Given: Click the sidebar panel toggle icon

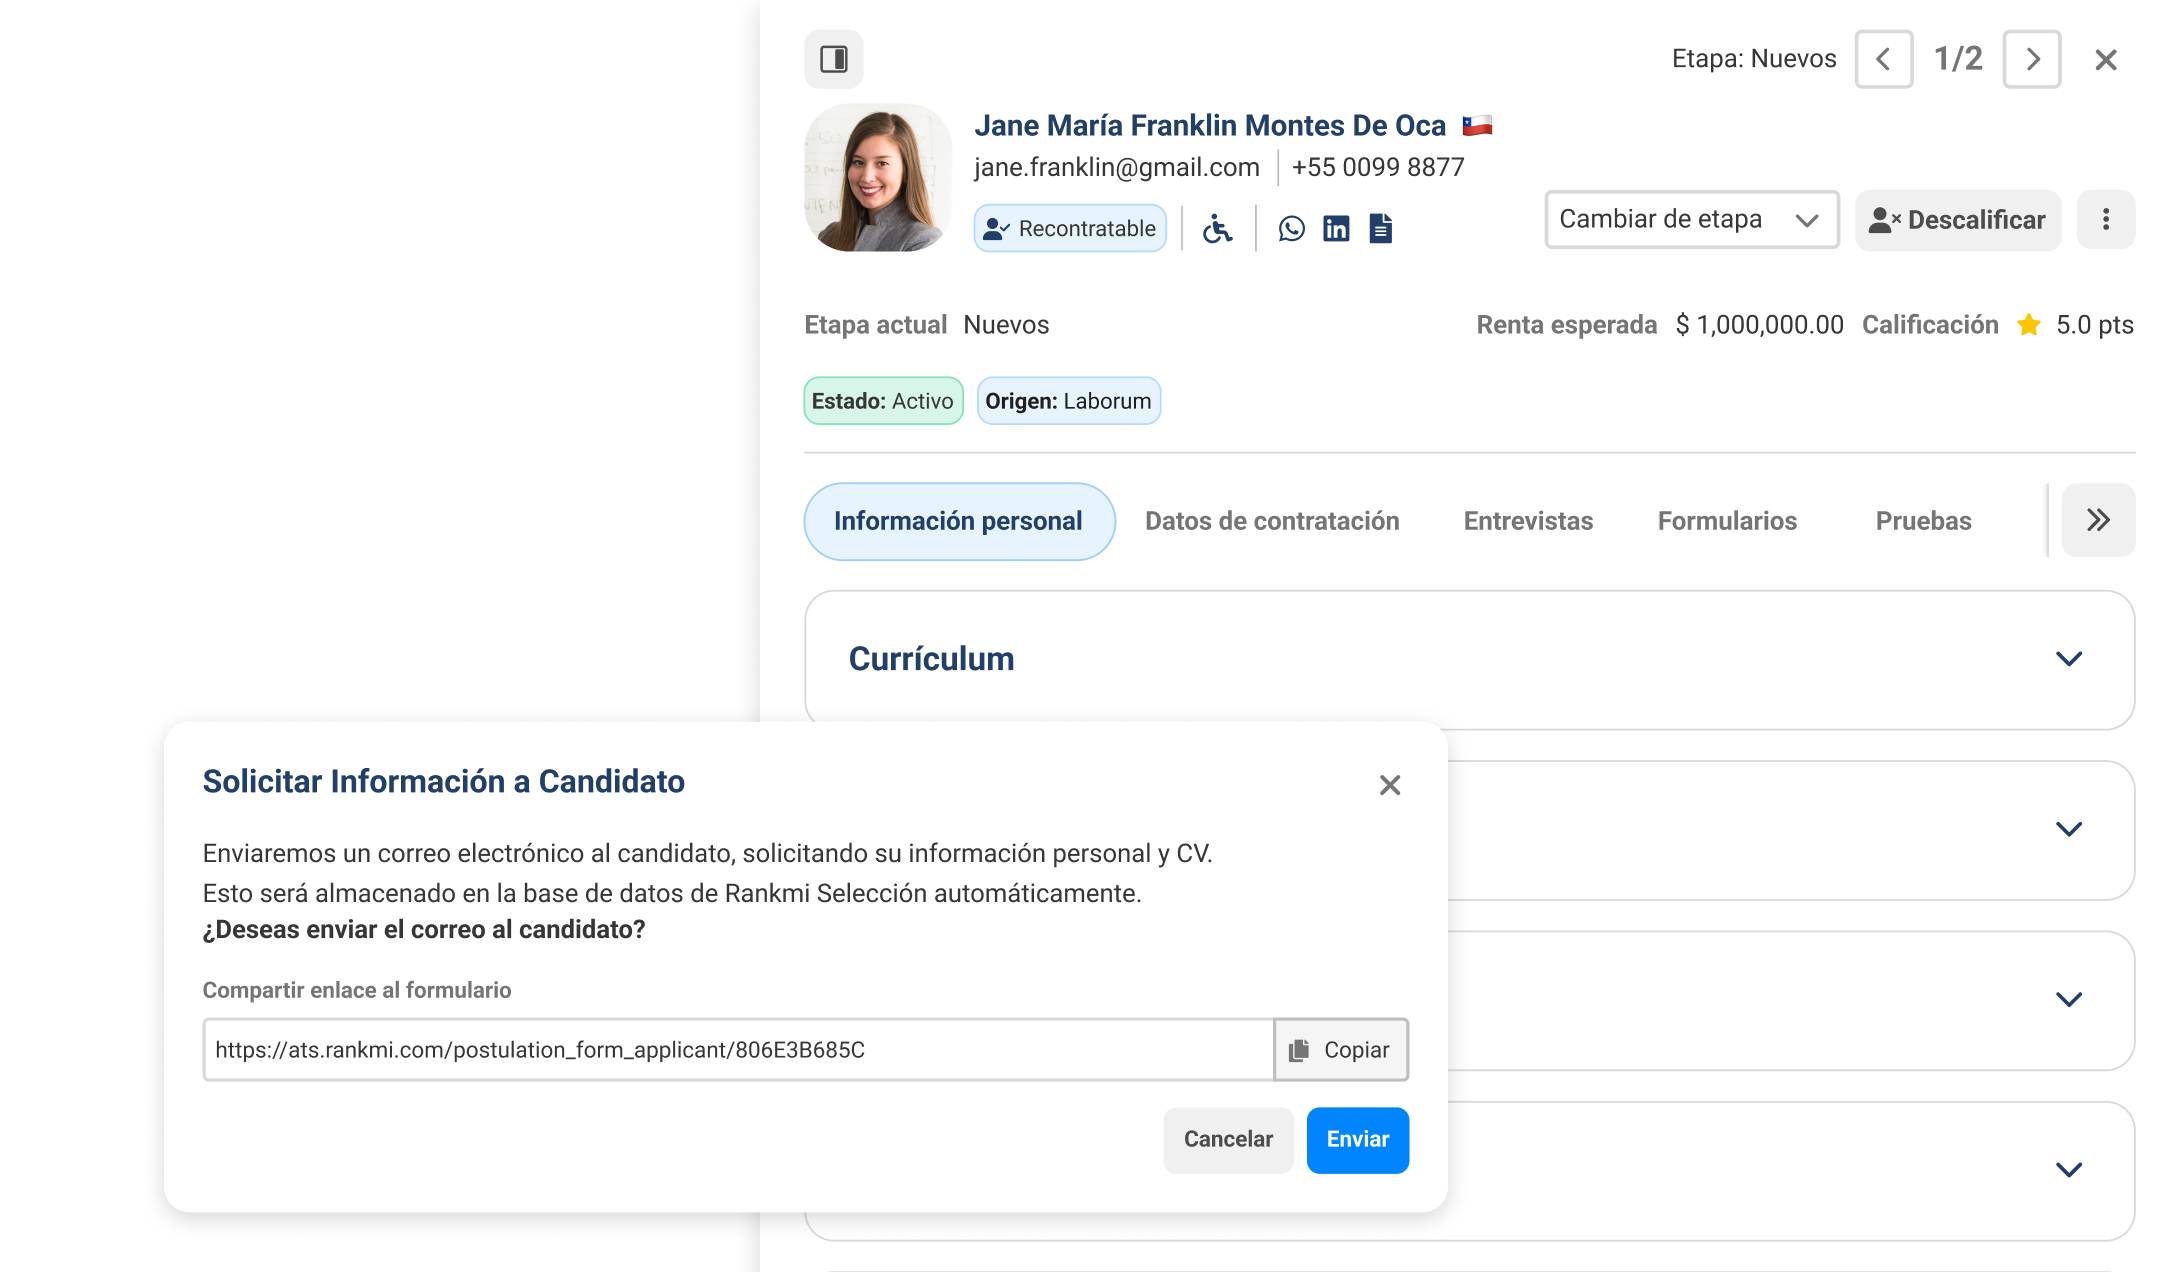Looking at the screenshot, I should pos(833,59).
